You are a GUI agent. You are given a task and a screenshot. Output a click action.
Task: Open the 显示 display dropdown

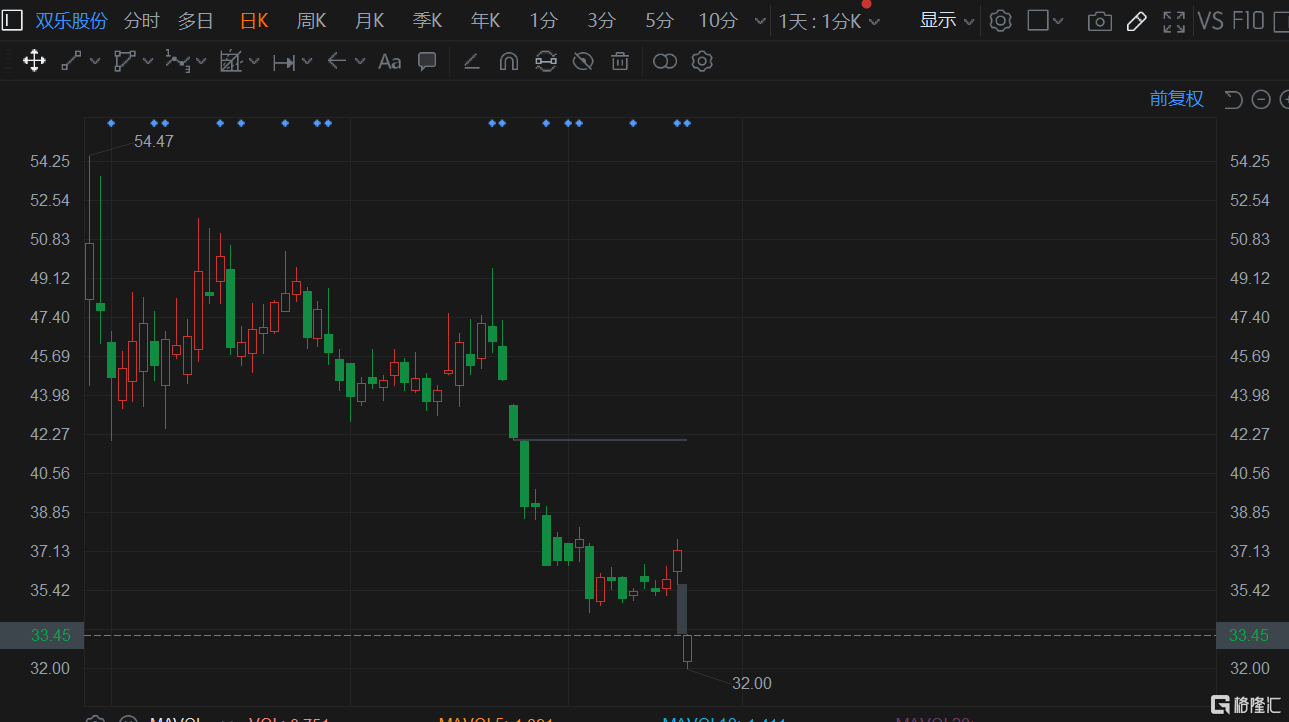pos(947,21)
